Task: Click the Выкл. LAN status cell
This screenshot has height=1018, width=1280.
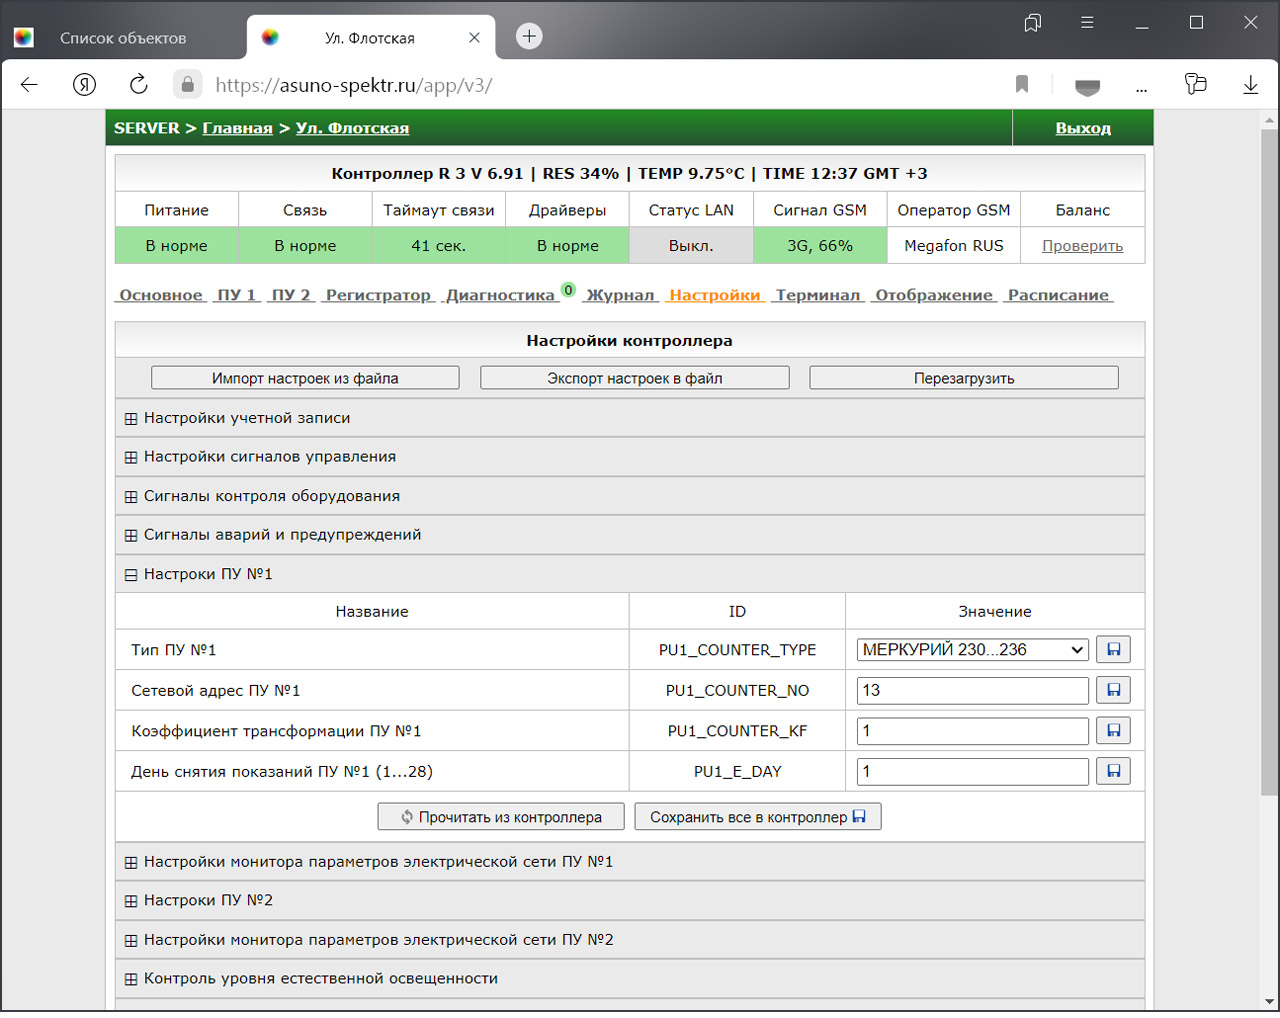Action: 691,246
